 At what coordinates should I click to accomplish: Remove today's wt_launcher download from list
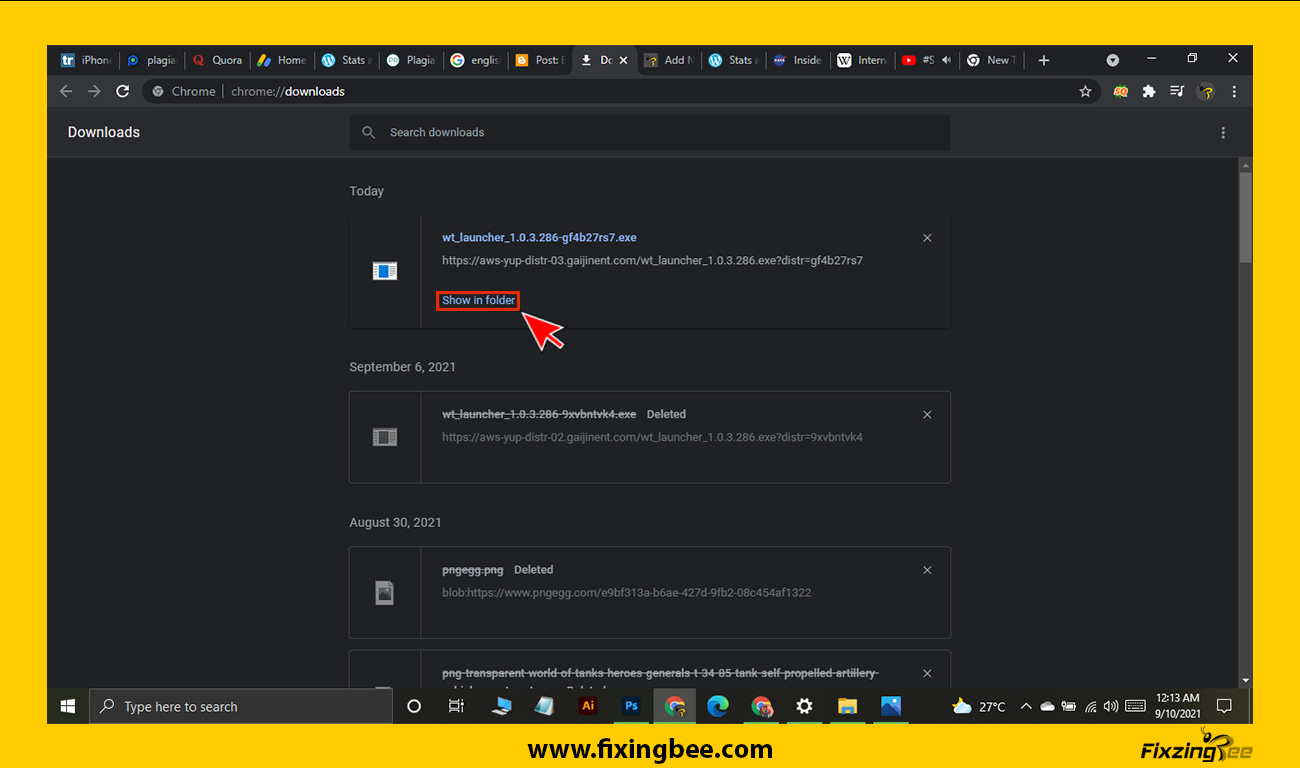(x=927, y=238)
